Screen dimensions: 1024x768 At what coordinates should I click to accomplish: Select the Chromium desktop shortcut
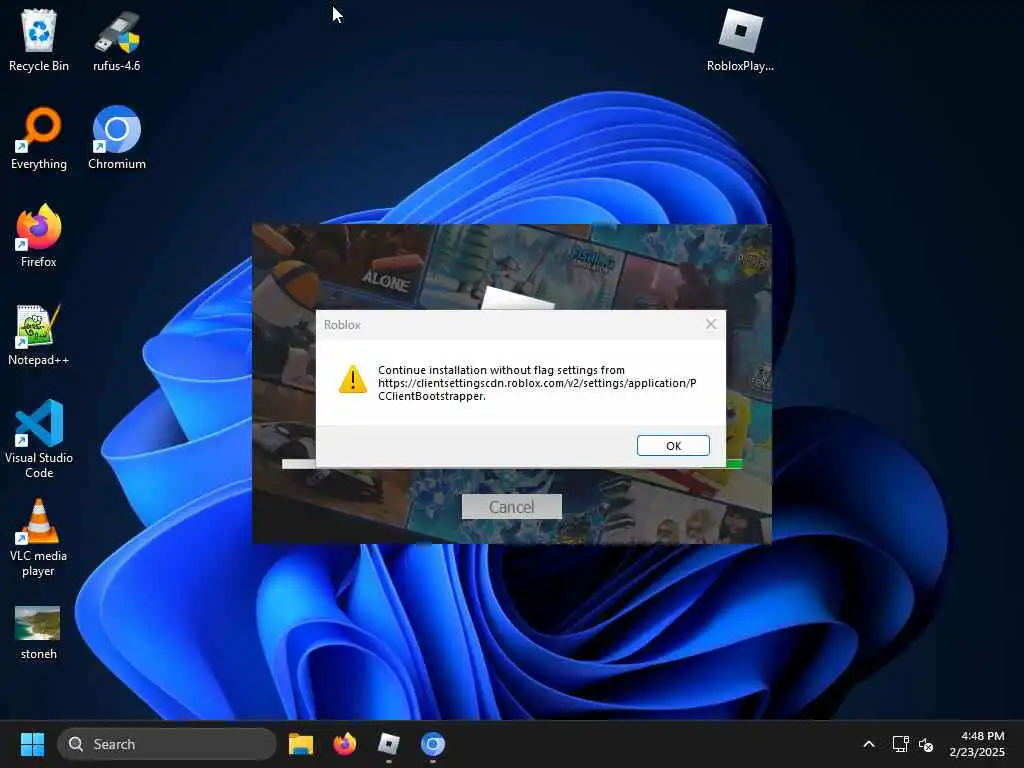[x=117, y=138]
